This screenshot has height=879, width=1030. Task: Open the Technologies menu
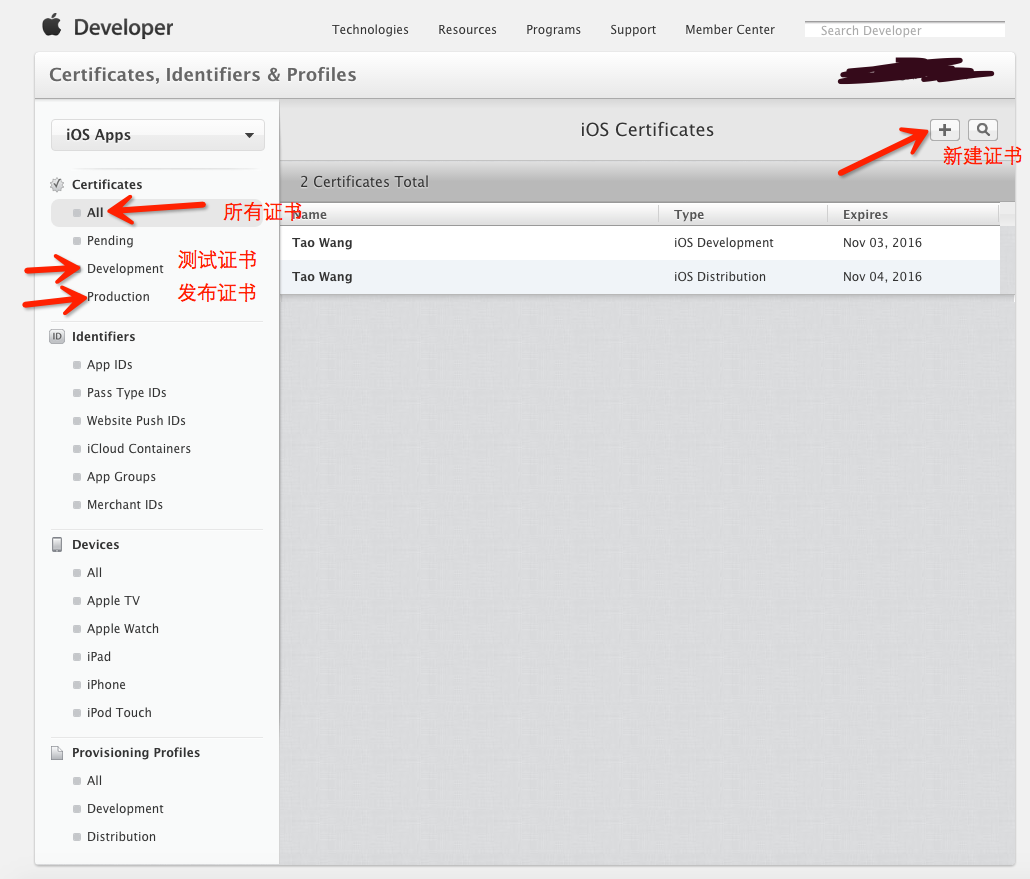tap(370, 30)
